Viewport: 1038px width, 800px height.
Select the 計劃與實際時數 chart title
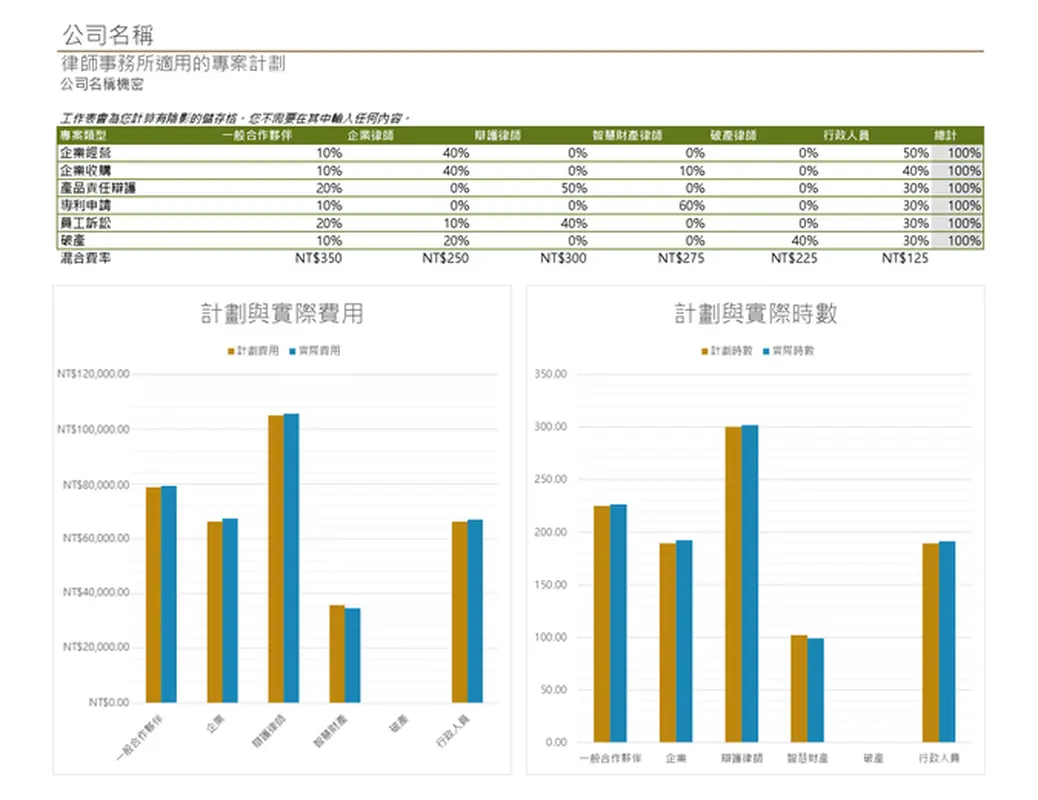755,314
